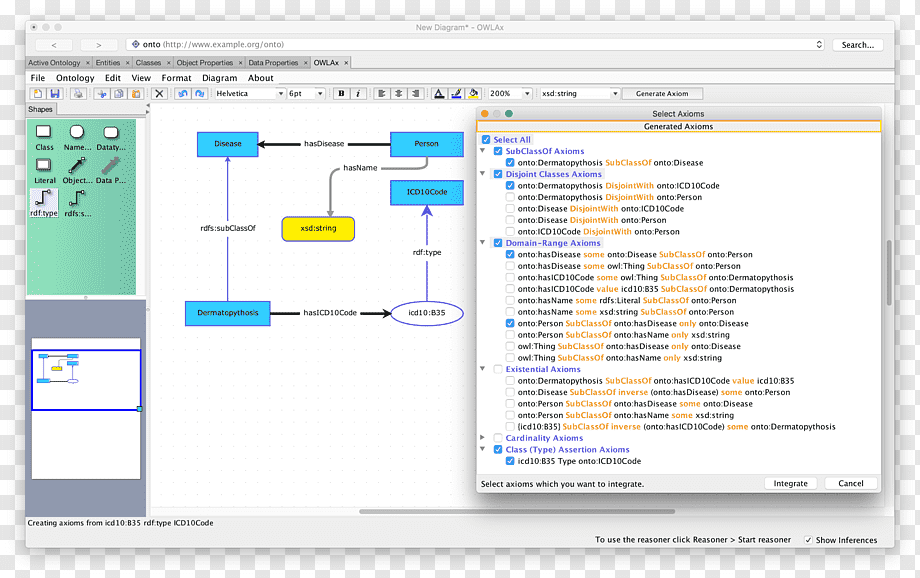Open the 200% zoom dropdown

[510, 93]
